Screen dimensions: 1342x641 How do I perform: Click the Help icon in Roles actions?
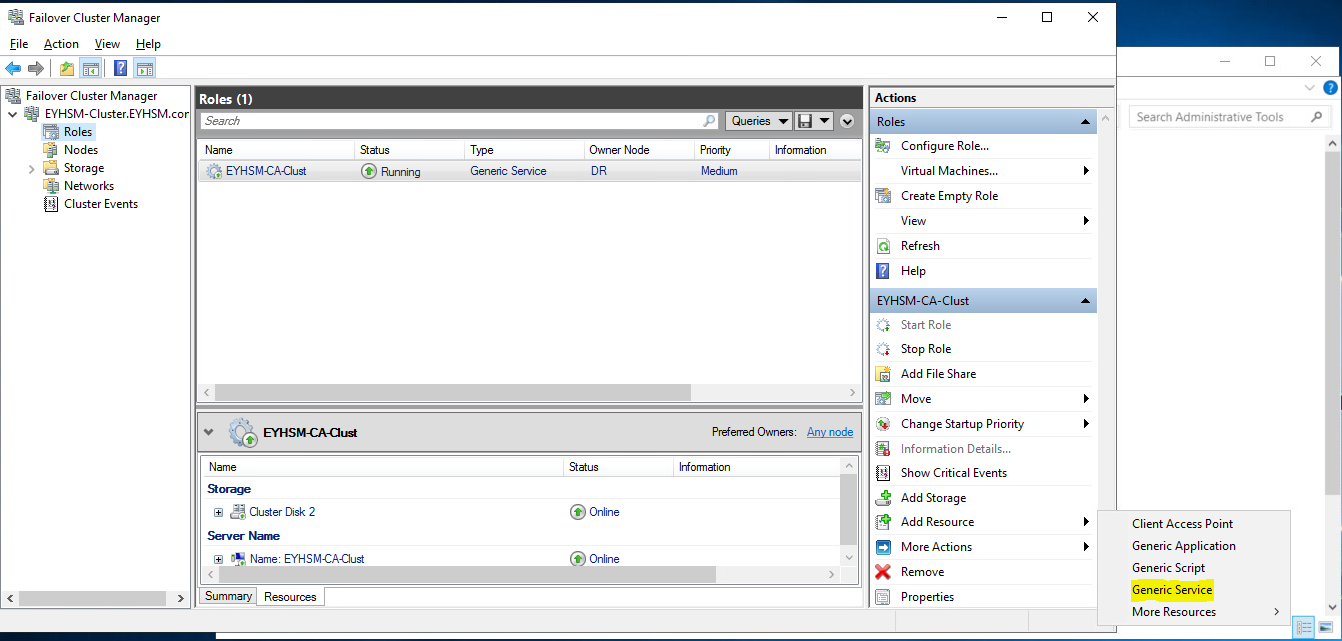pos(883,271)
